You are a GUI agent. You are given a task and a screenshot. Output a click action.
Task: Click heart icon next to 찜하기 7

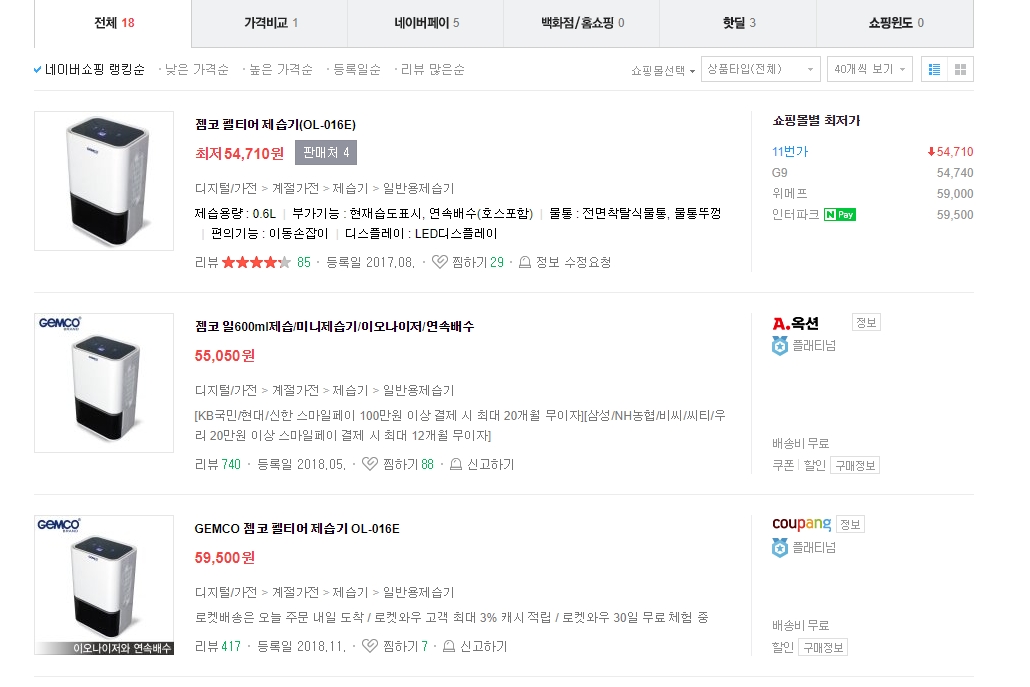370,646
